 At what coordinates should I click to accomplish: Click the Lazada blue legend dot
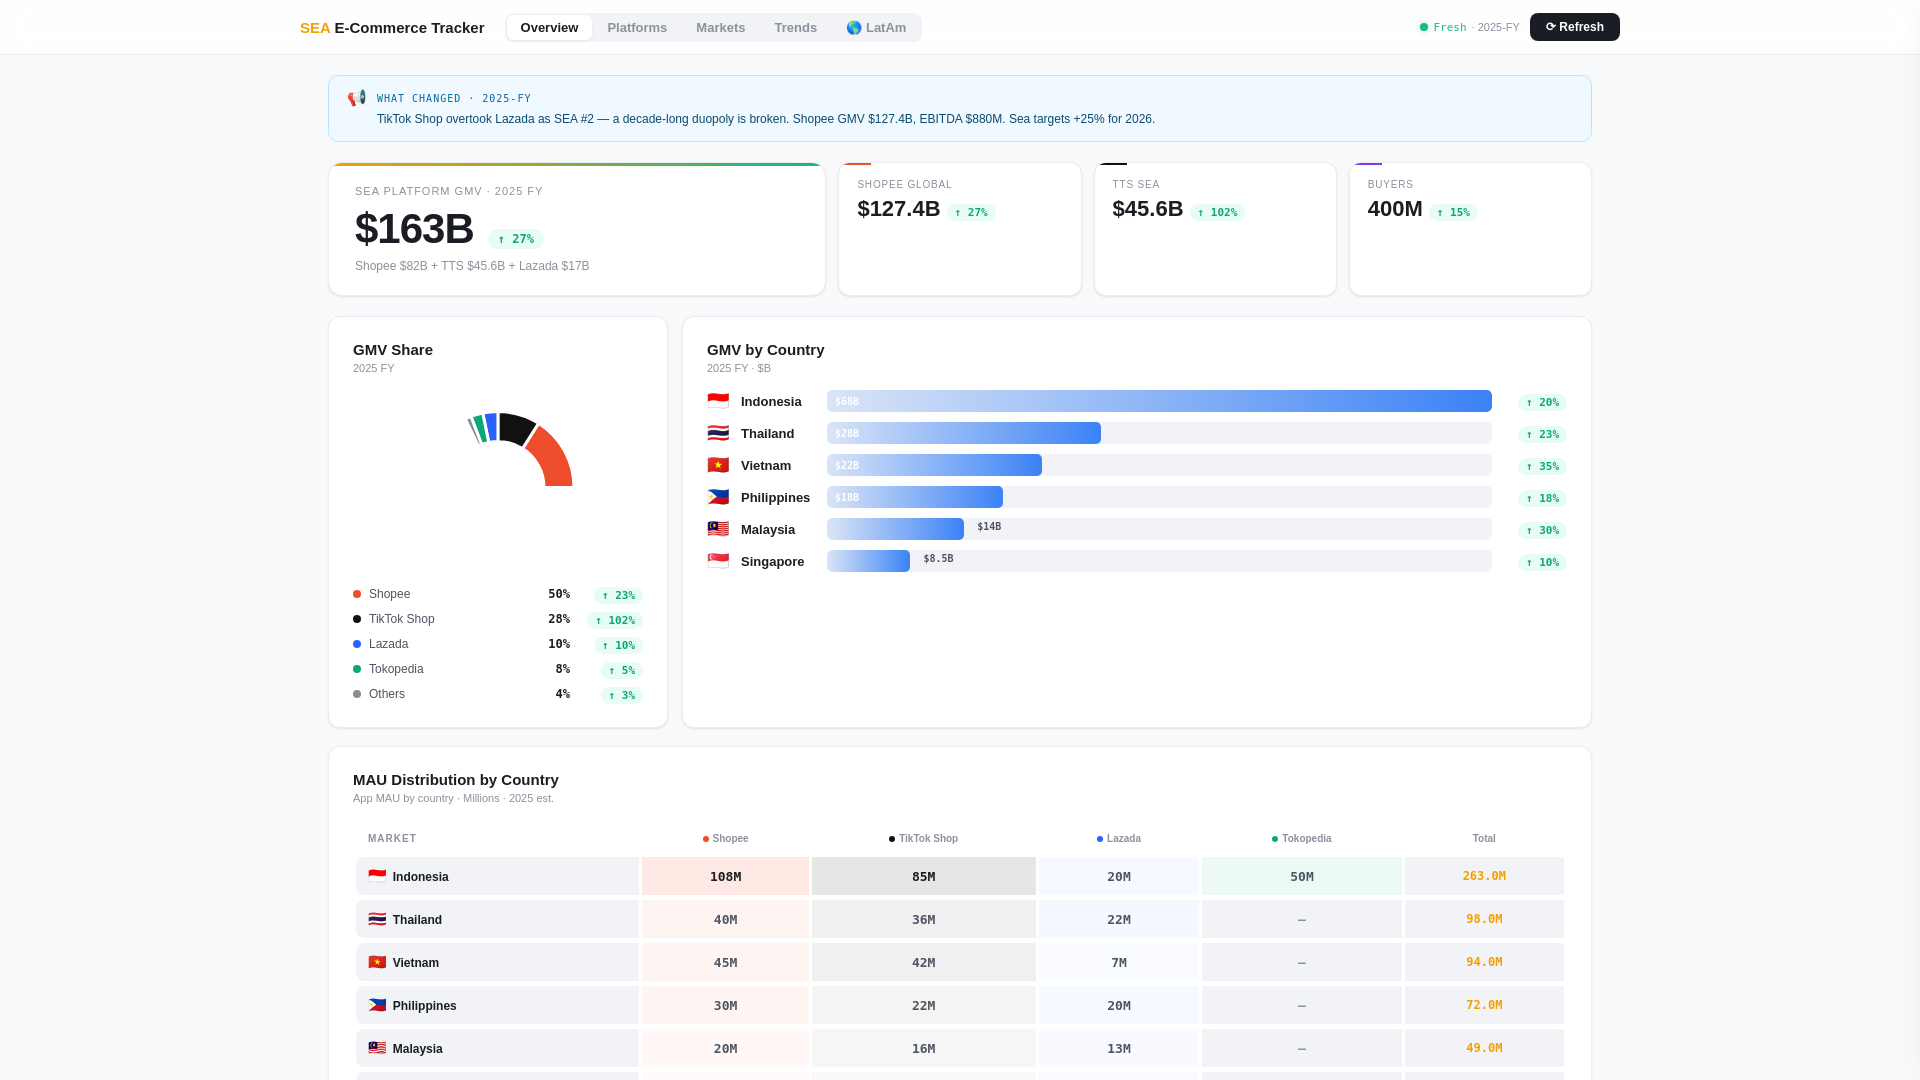[357, 644]
